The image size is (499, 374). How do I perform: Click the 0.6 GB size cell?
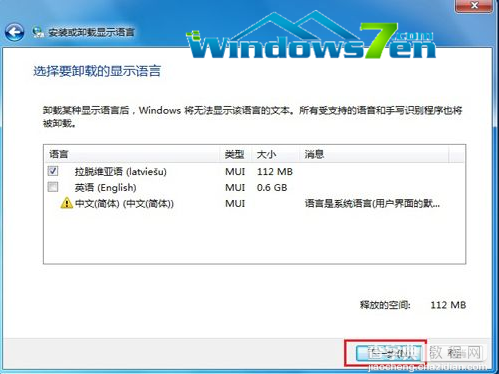[x=272, y=188]
